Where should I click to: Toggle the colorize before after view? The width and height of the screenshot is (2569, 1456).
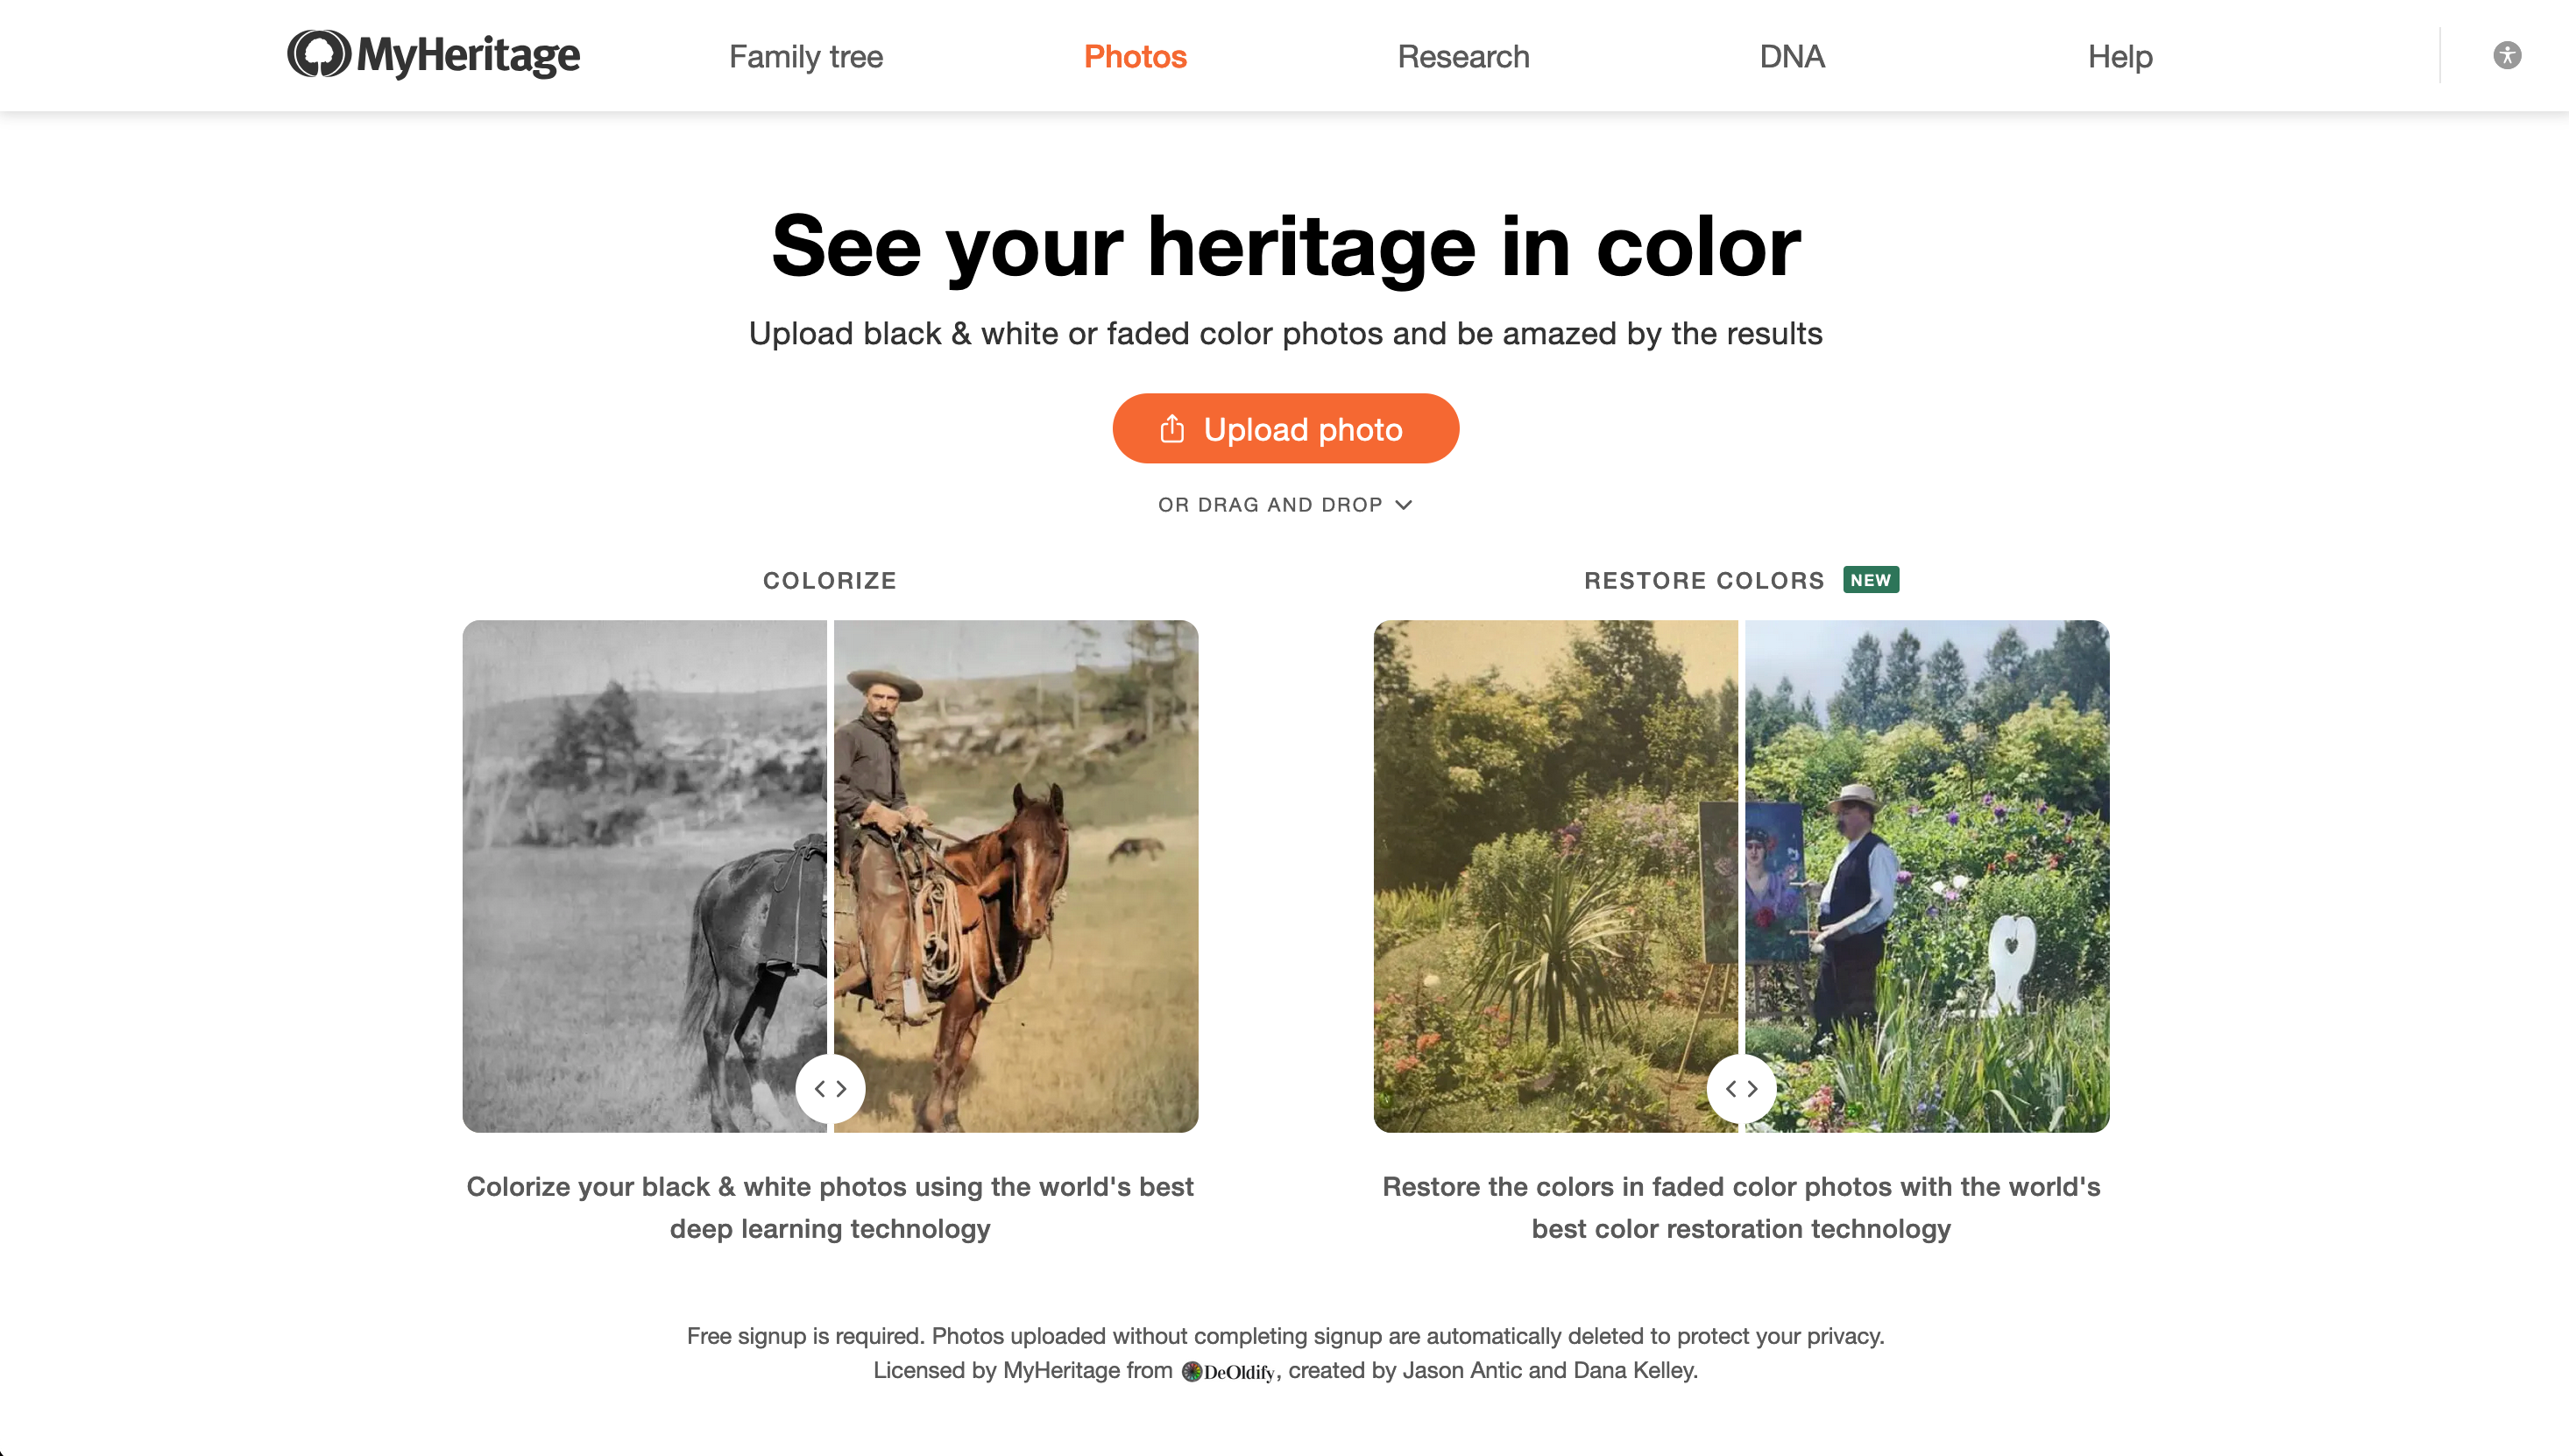(x=829, y=1089)
